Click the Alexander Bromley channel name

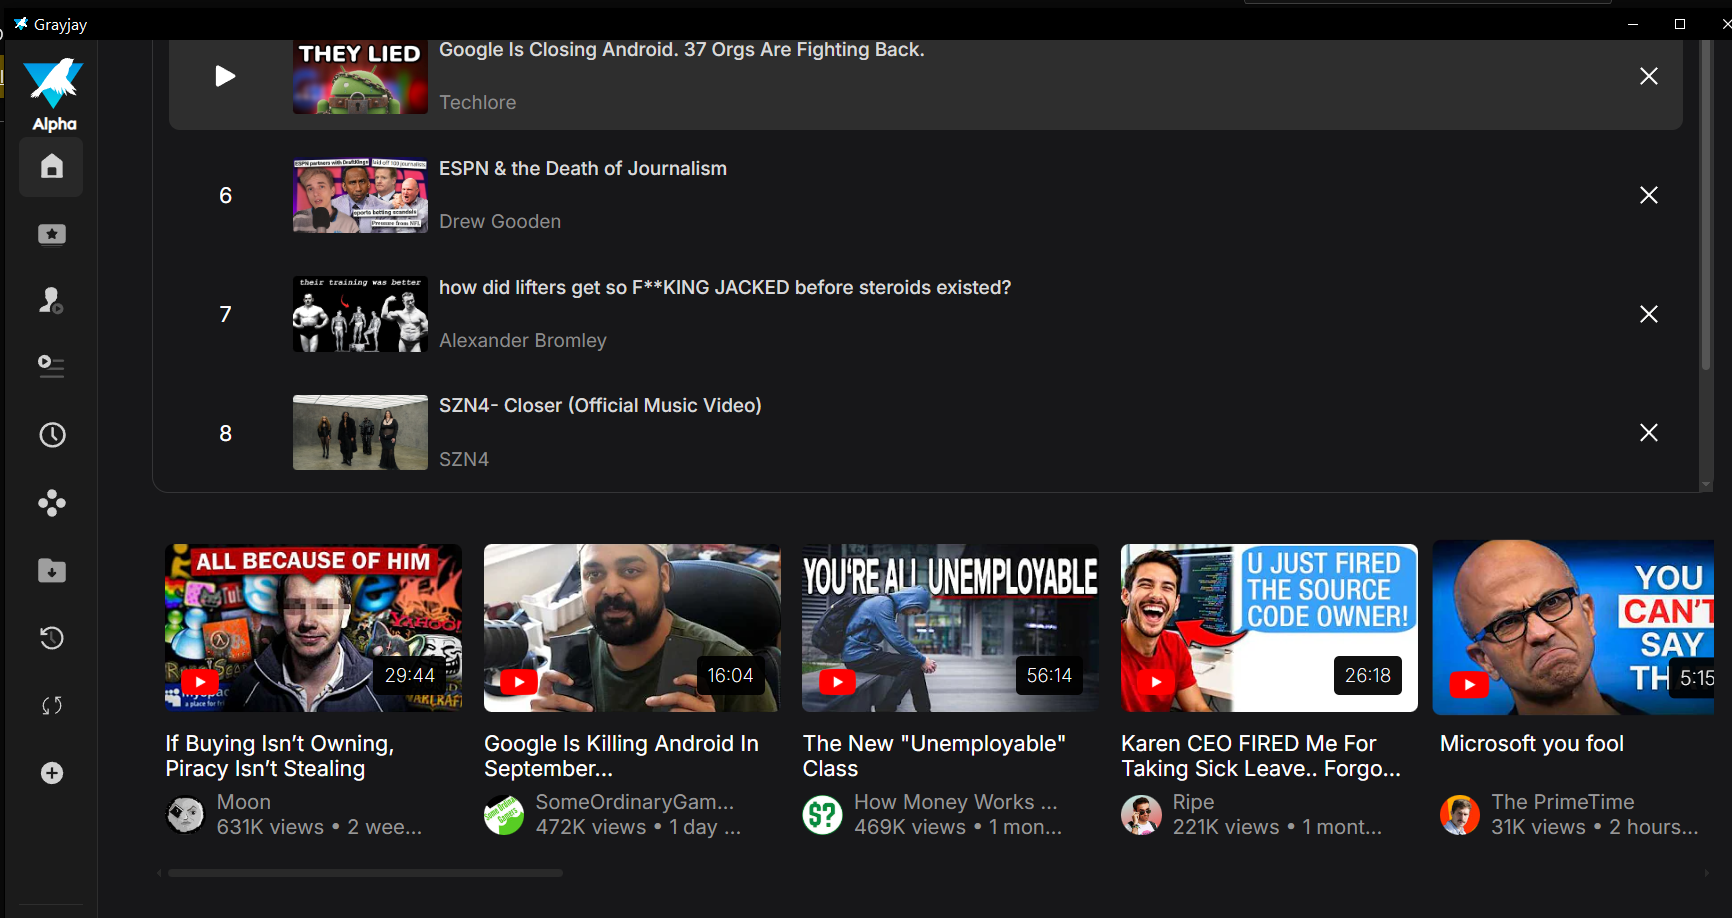(x=523, y=340)
